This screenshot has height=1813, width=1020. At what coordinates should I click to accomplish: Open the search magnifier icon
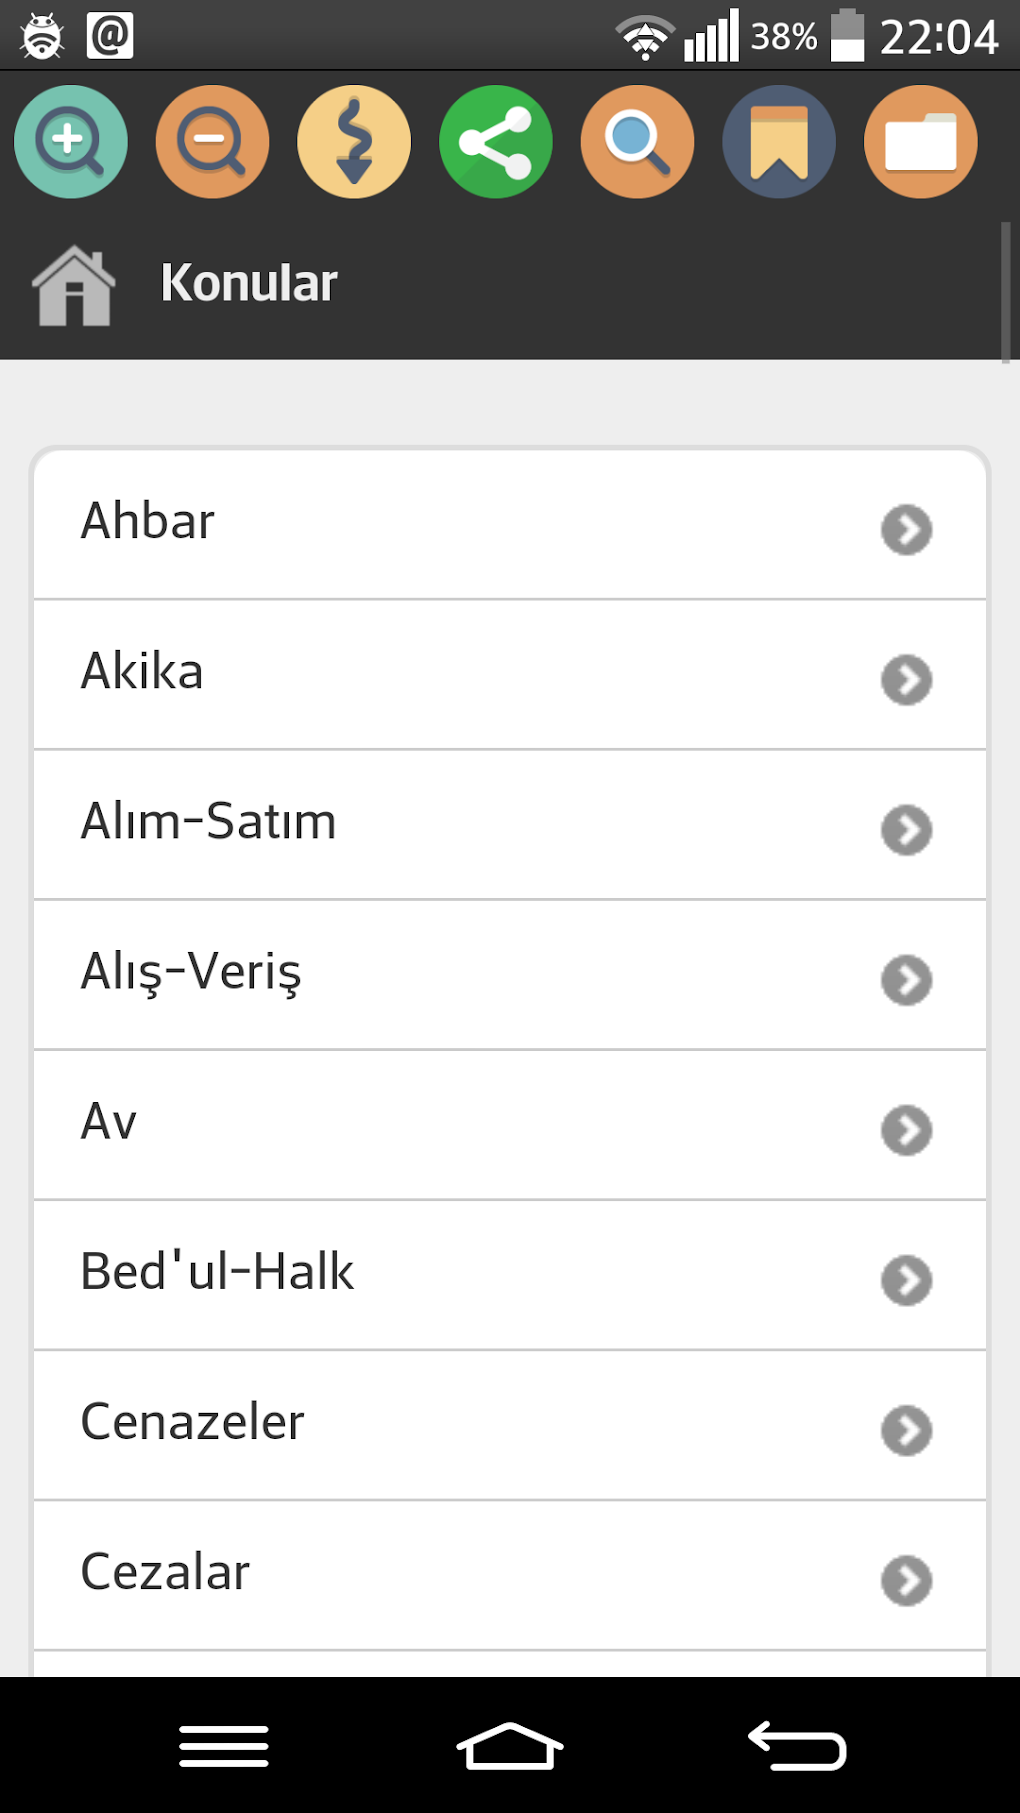(x=638, y=142)
